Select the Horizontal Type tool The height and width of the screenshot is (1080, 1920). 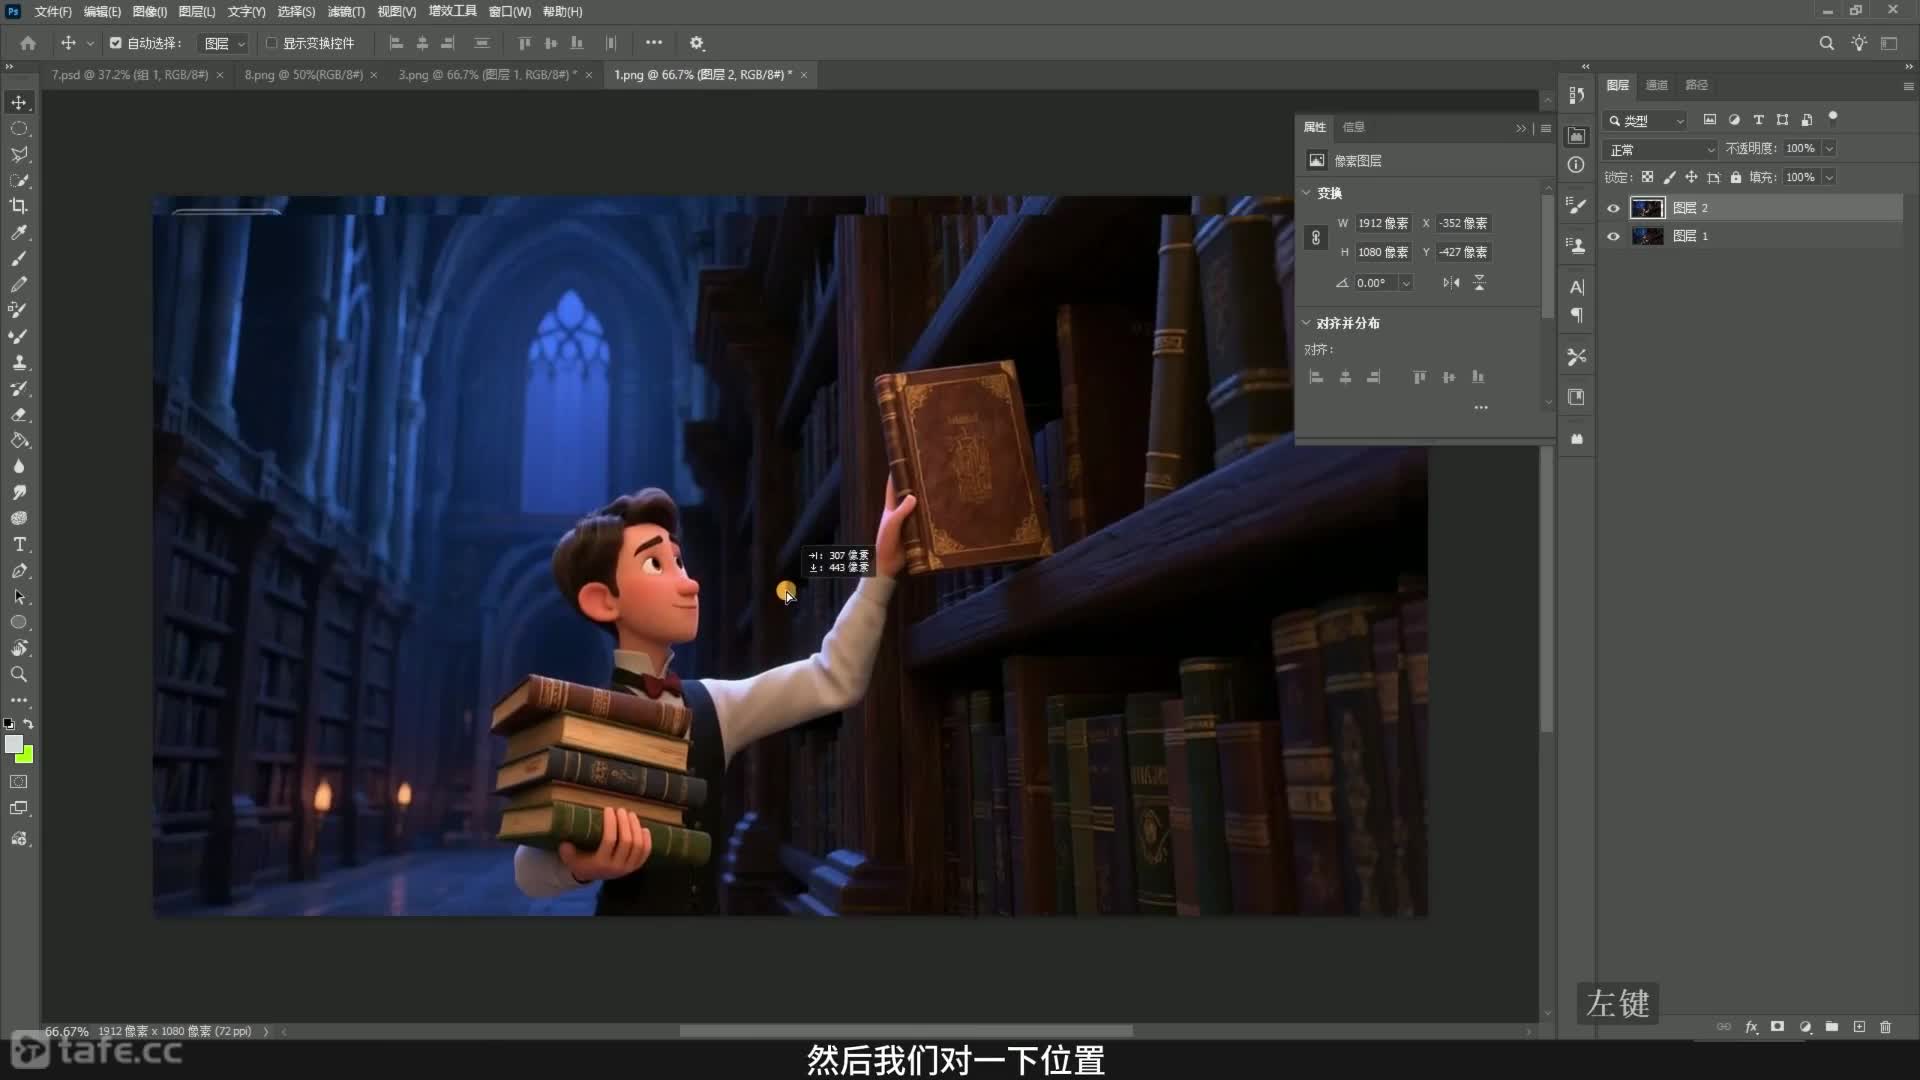pyautogui.click(x=19, y=544)
